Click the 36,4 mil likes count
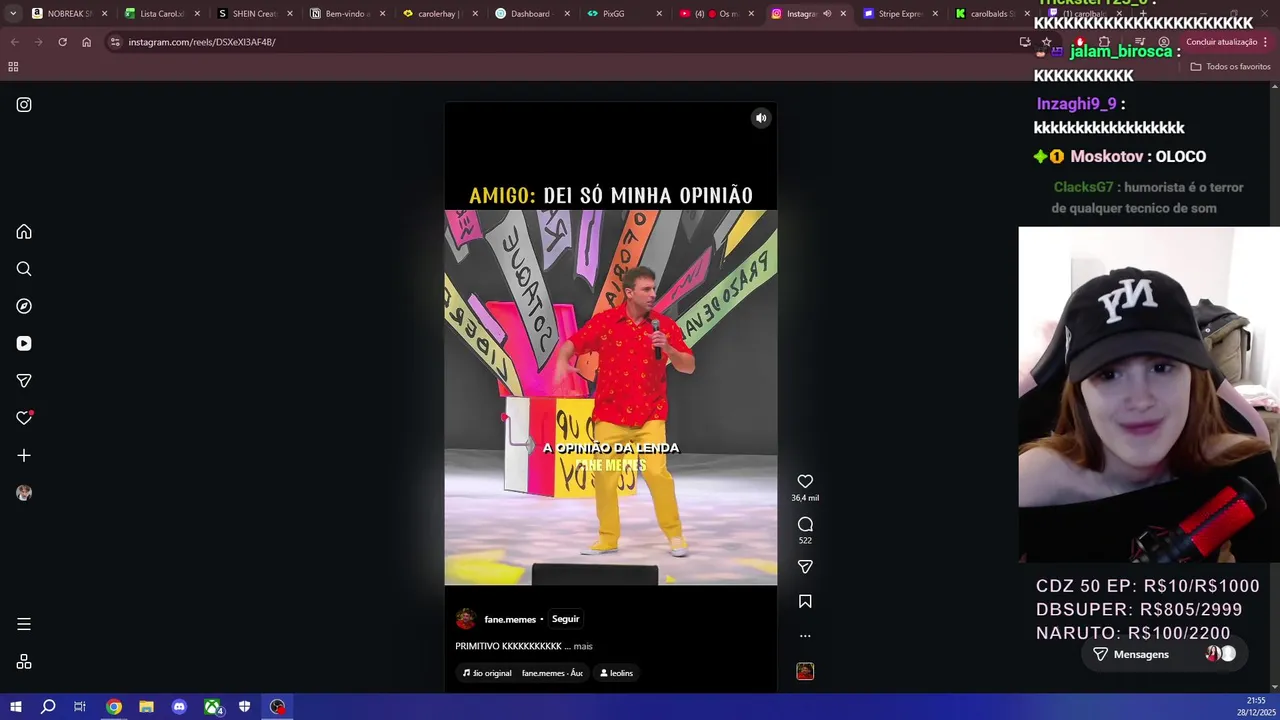Image resolution: width=1280 pixels, height=720 pixels. (805, 498)
